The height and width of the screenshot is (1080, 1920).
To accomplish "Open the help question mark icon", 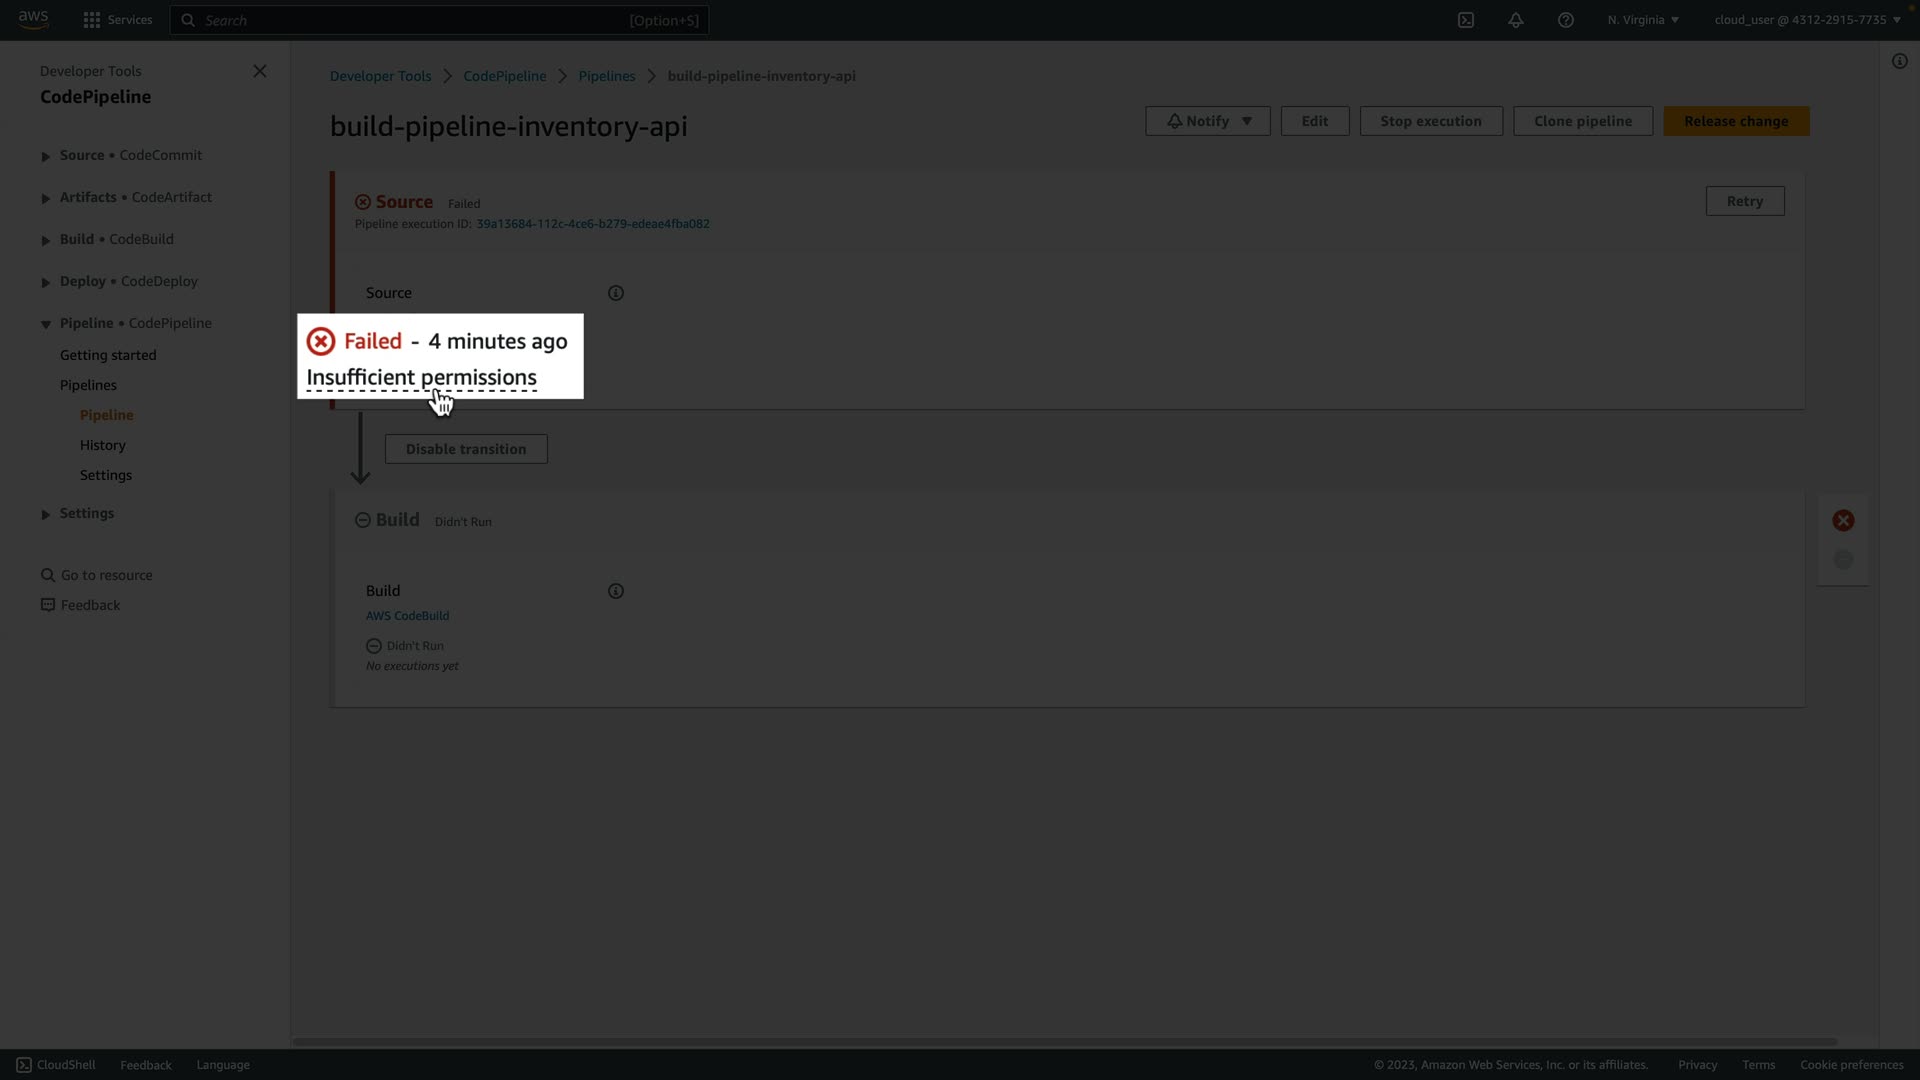I will point(1566,20).
